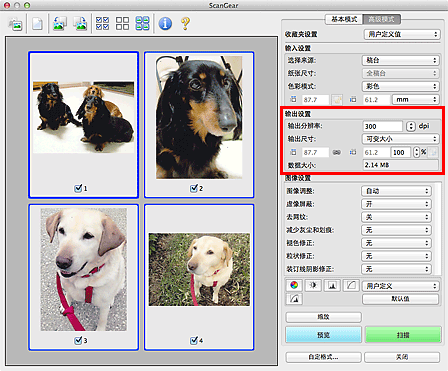Click the 自定格式... preferences button
Viewport: 448px width, 371px height.
pos(323,357)
